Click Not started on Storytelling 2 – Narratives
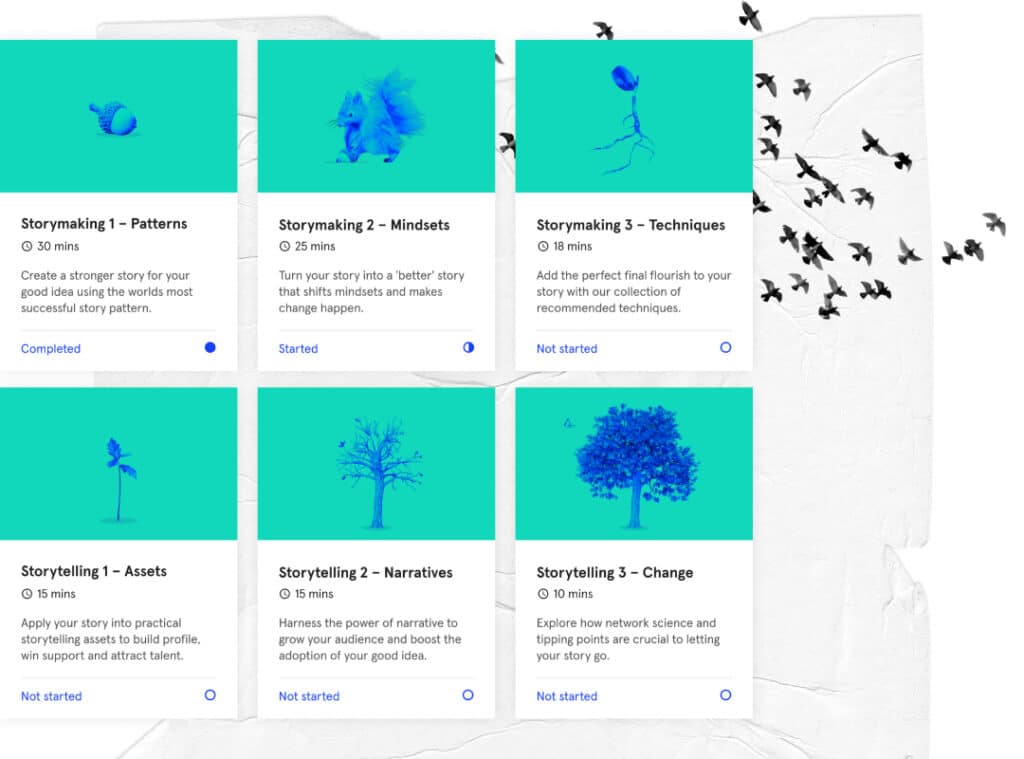This screenshot has height=759, width=1024. [310, 696]
